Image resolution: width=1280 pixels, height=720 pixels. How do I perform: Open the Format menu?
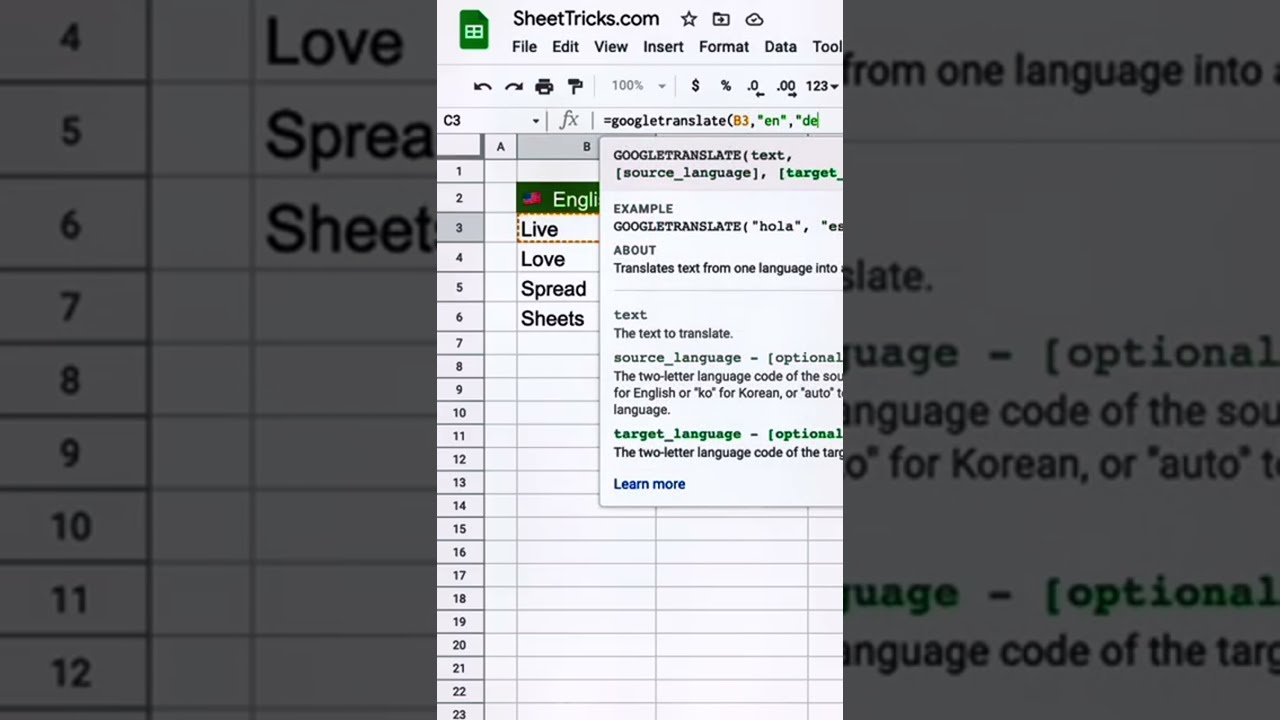coord(724,47)
